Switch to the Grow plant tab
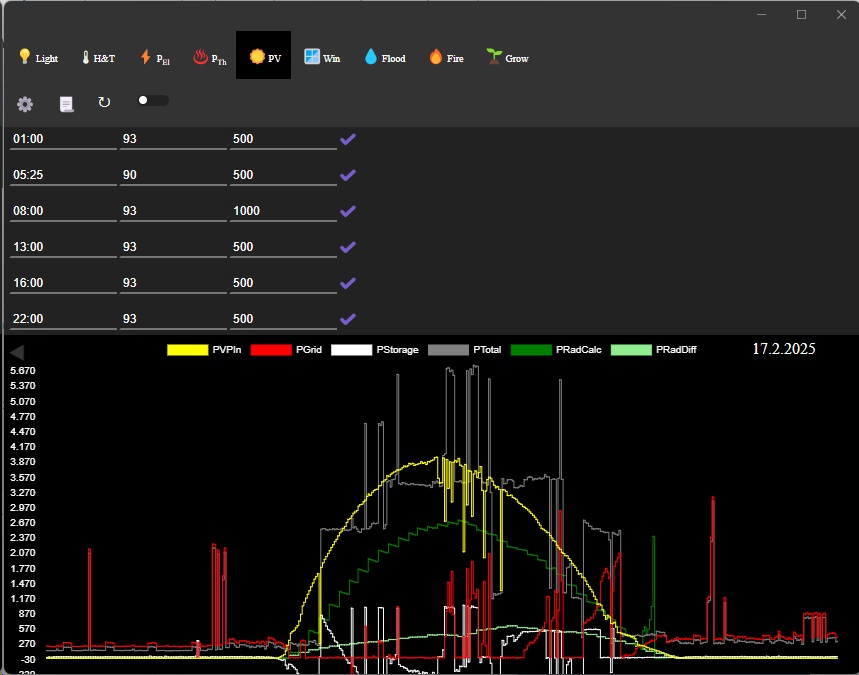Screen dimensions: 859x675 coord(507,58)
